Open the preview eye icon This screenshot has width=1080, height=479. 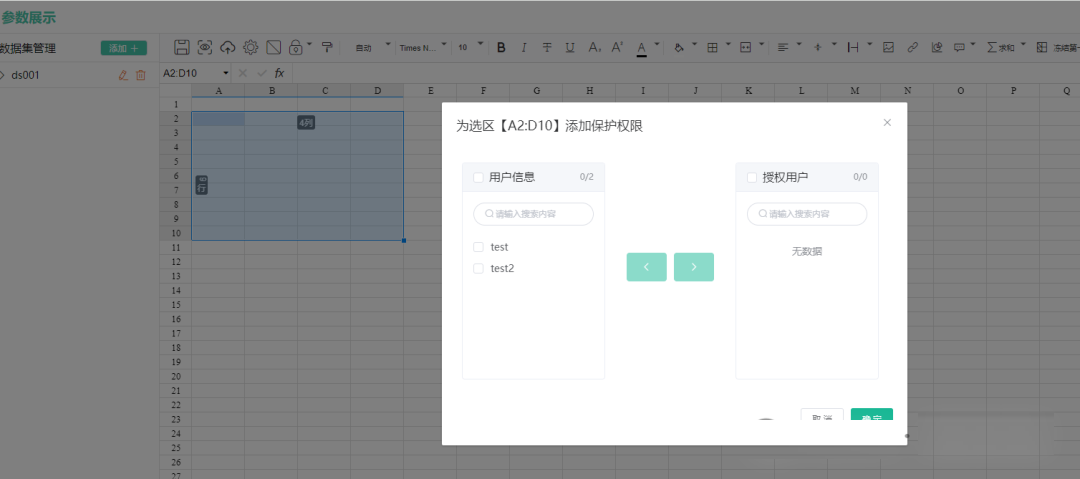pyautogui.click(x=205, y=47)
